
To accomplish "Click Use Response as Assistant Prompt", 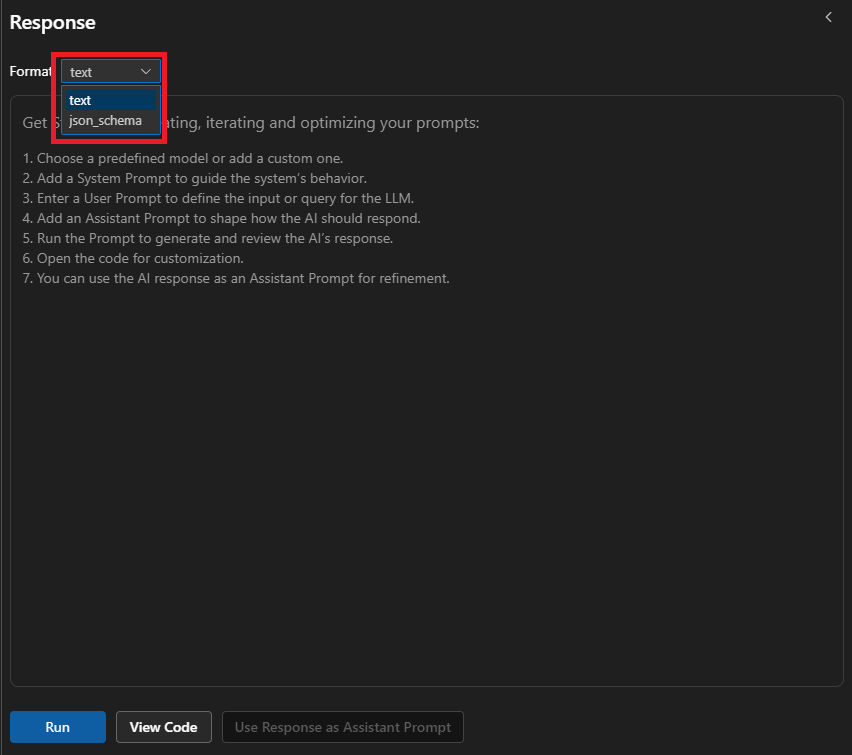I will pyautogui.click(x=343, y=727).
